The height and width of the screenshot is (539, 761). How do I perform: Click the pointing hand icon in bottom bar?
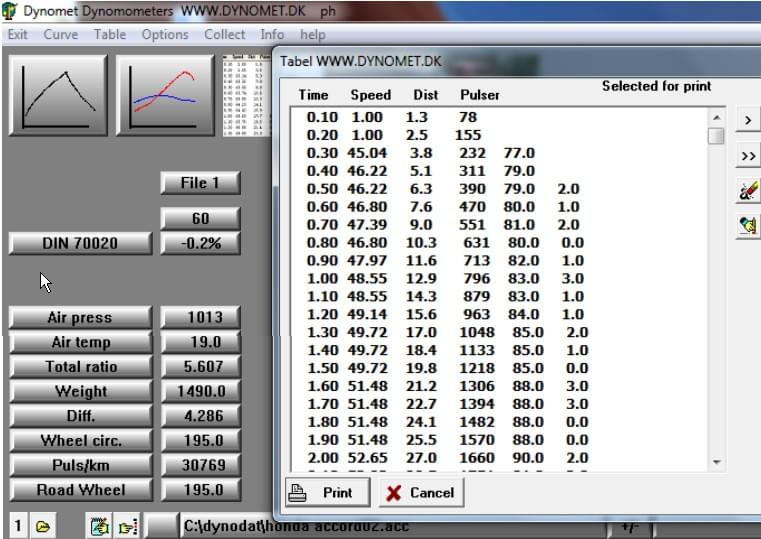tap(128, 526)
